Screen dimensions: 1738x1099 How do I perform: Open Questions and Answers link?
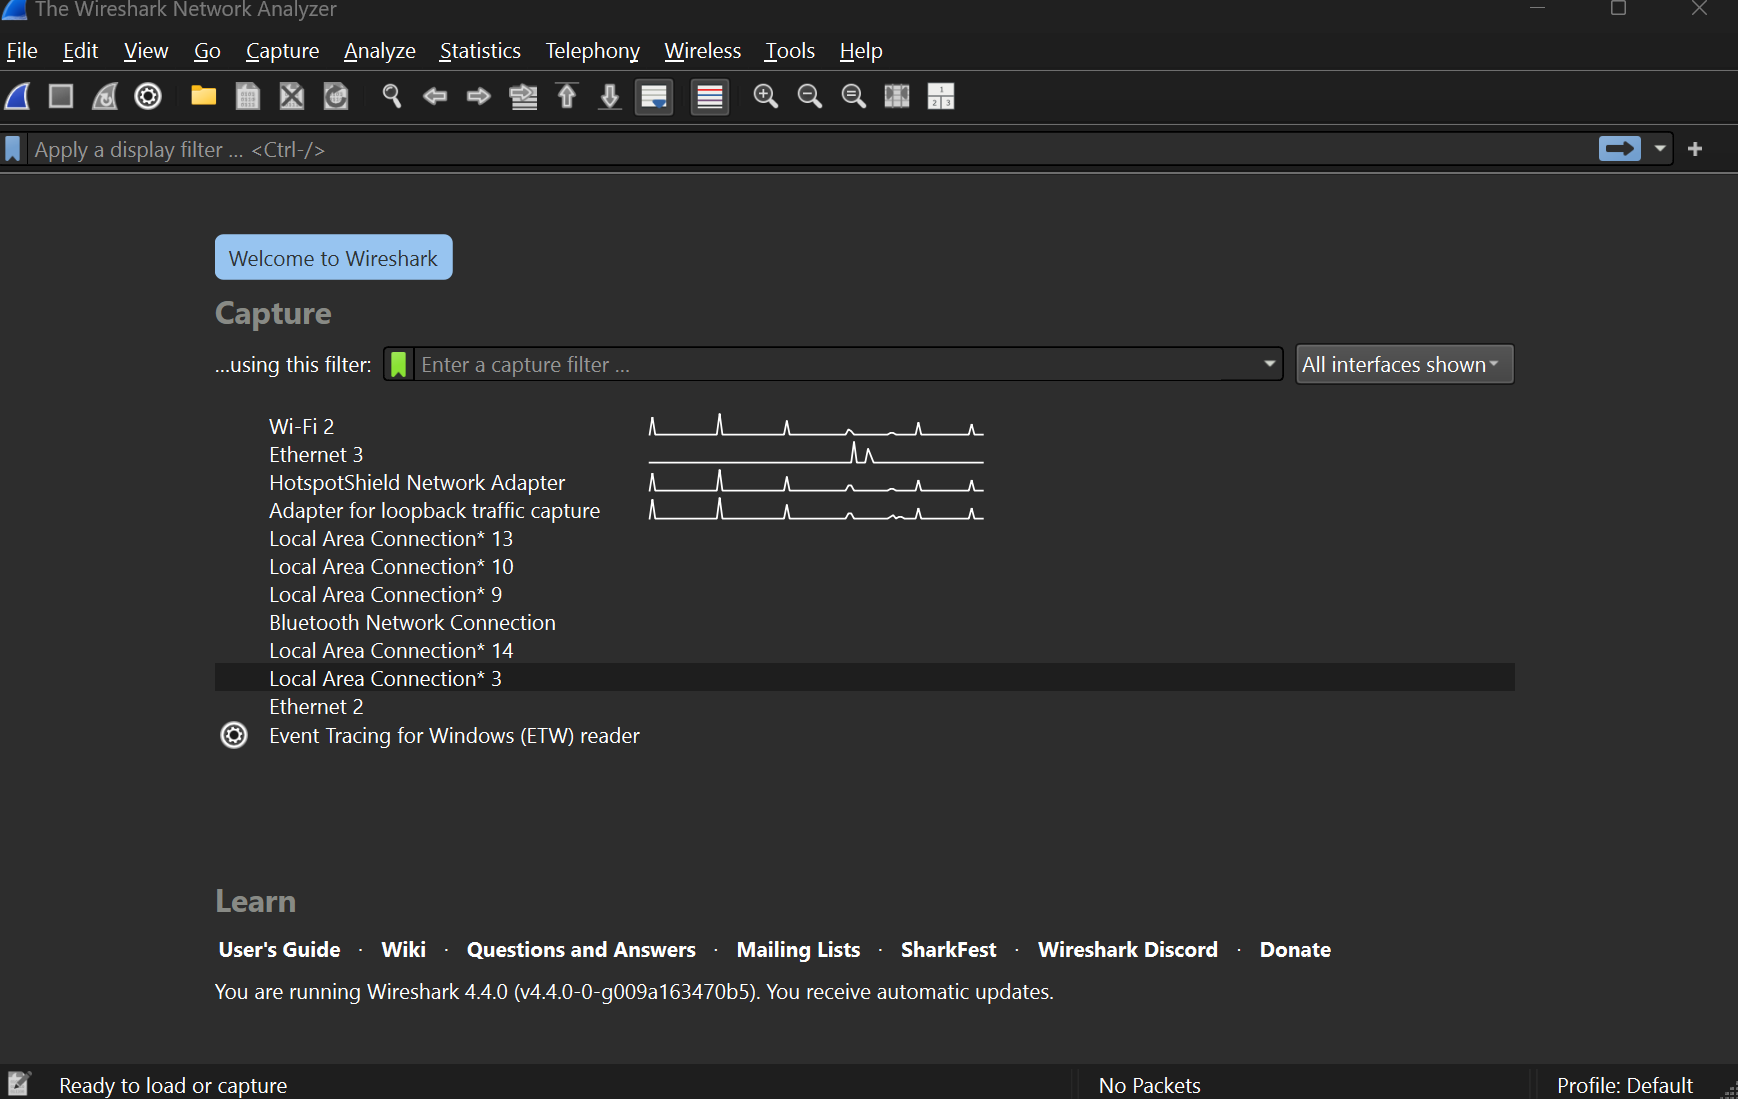pos(581,950)
